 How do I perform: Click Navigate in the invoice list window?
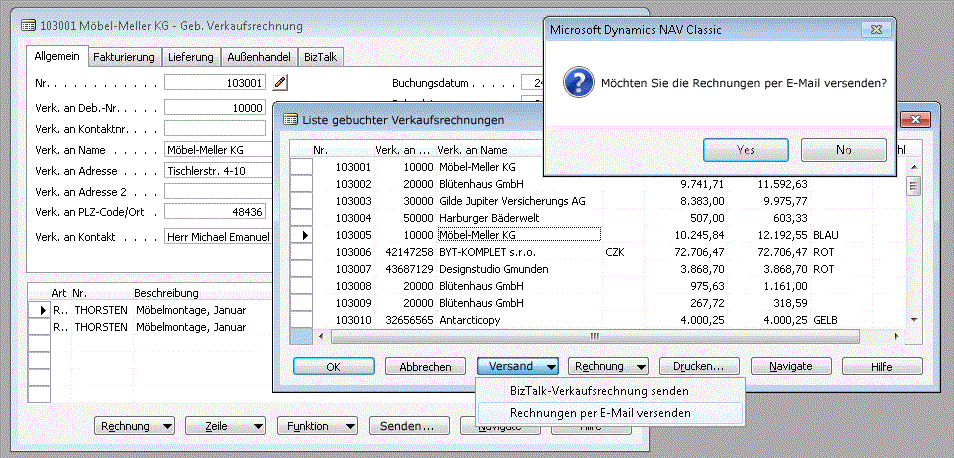tap(791, 366)
